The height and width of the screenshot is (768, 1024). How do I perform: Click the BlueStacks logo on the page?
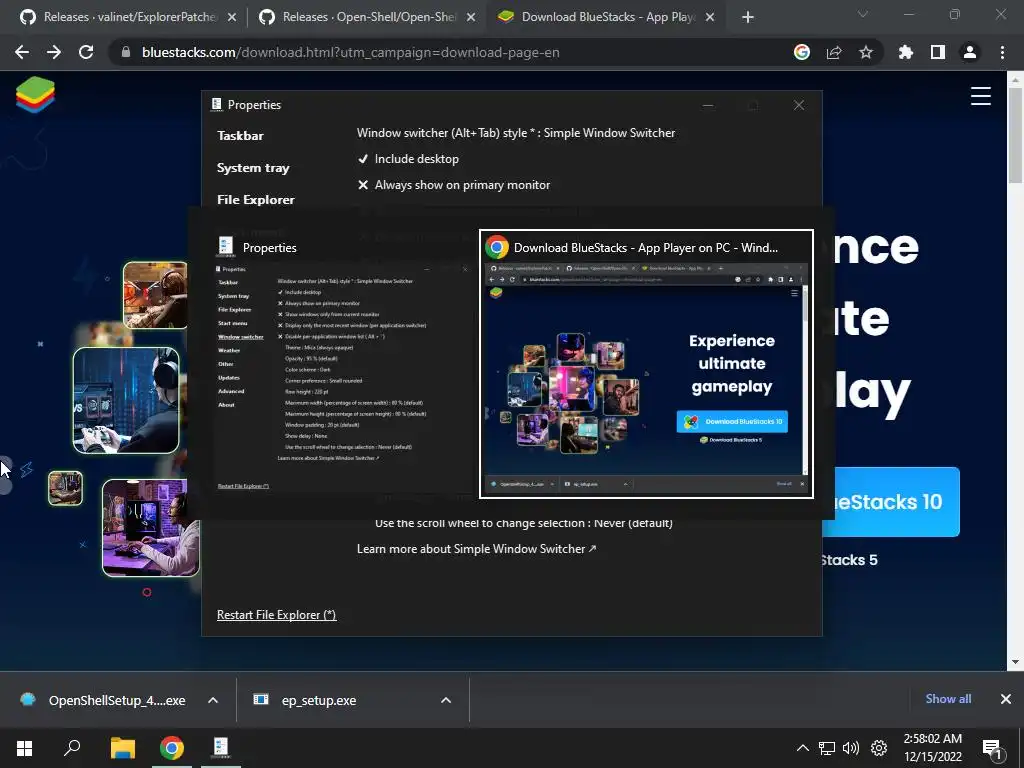tap(35, 95)
